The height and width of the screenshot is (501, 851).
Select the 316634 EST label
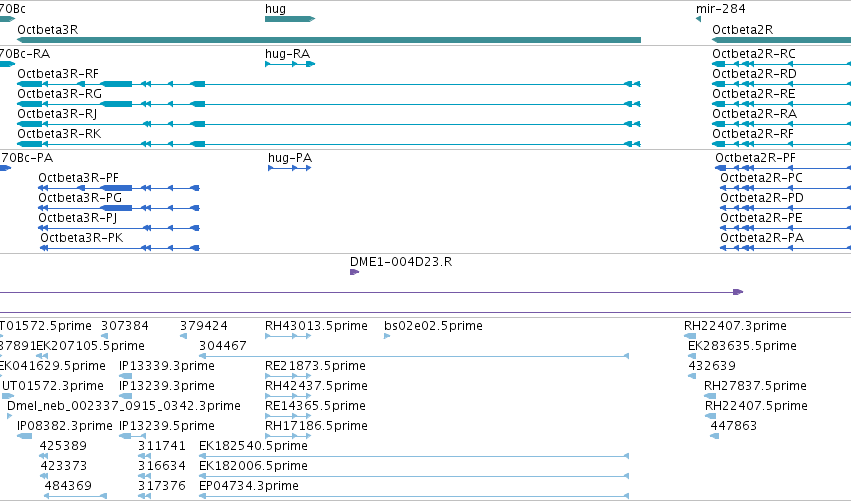(162, 466)
